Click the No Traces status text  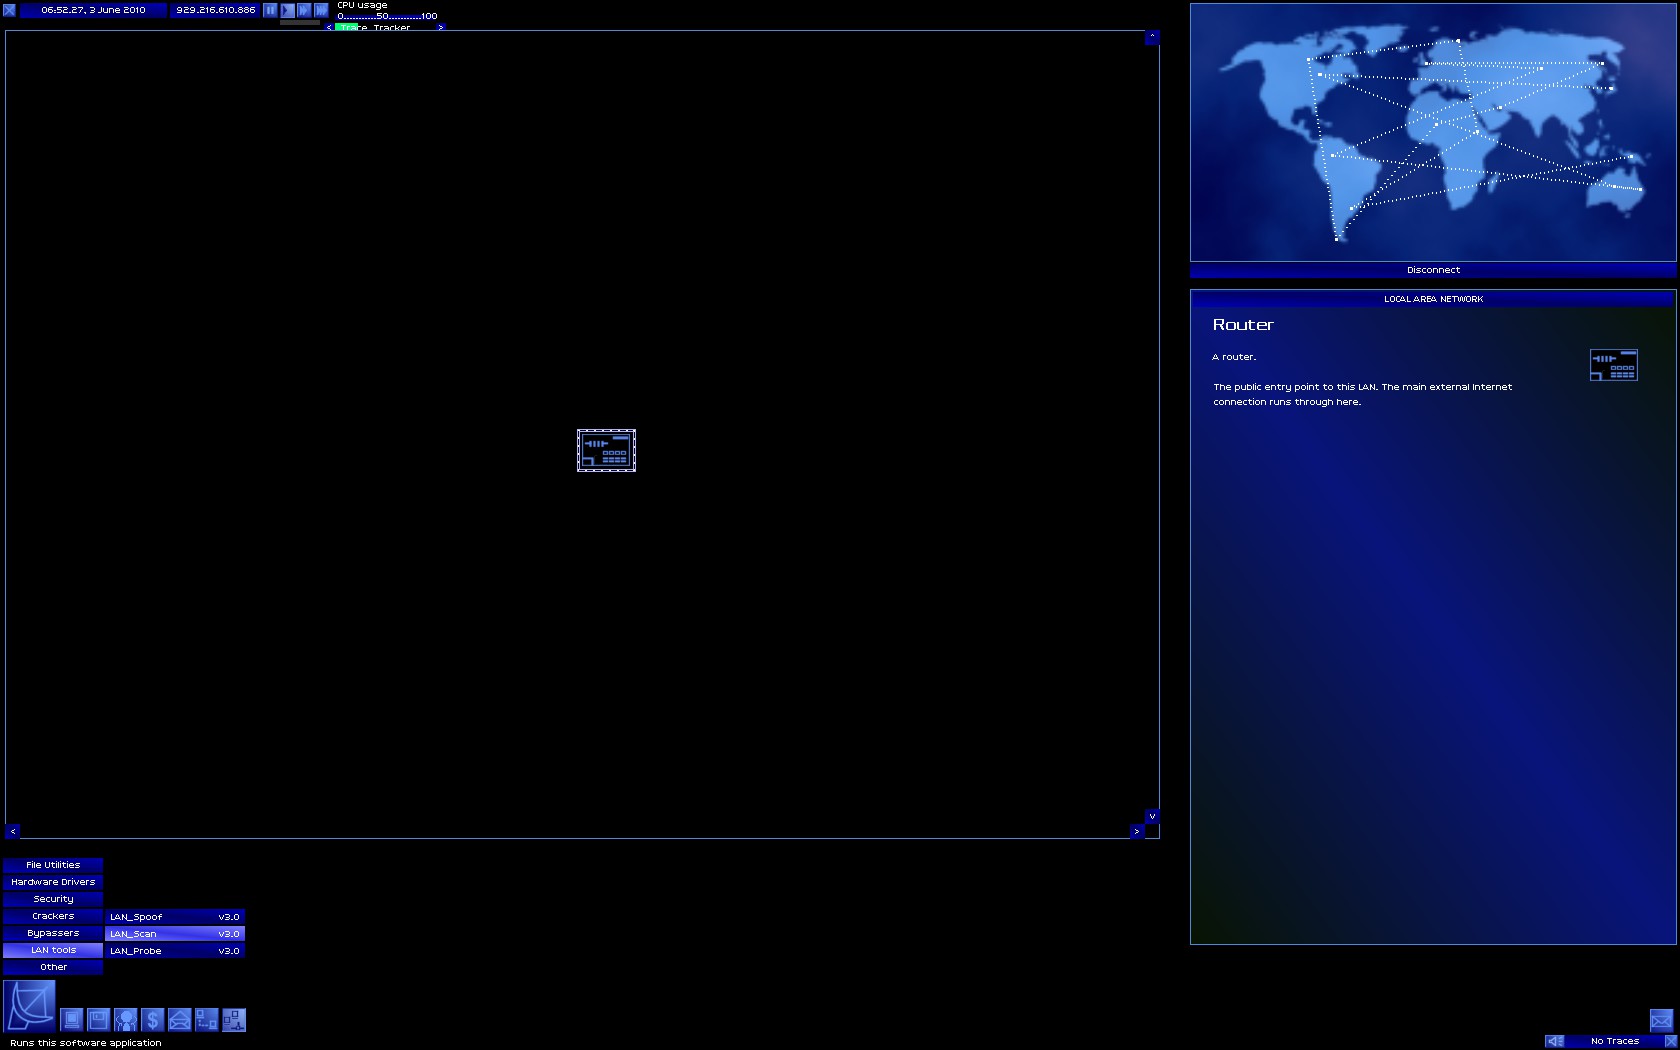click(1615, 1041)
